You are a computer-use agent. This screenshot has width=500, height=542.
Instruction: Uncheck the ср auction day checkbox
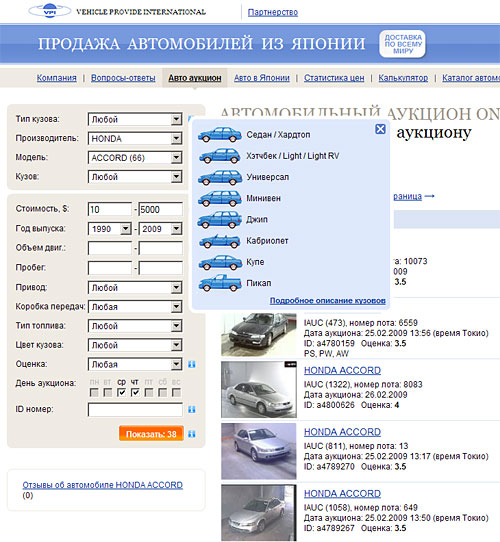(x=121, y=393)
